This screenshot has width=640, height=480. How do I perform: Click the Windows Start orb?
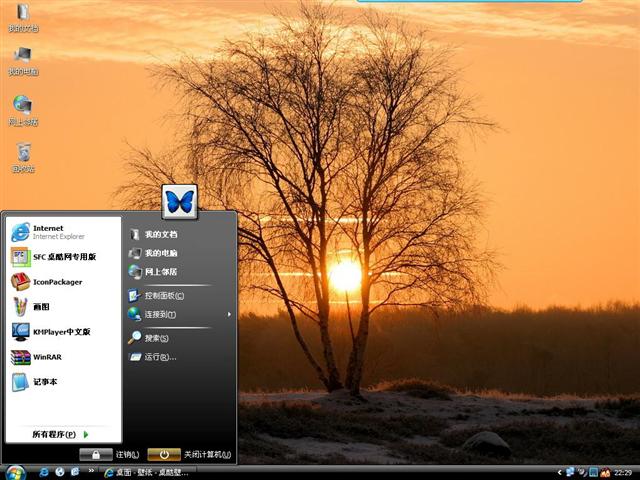[15, 473]
